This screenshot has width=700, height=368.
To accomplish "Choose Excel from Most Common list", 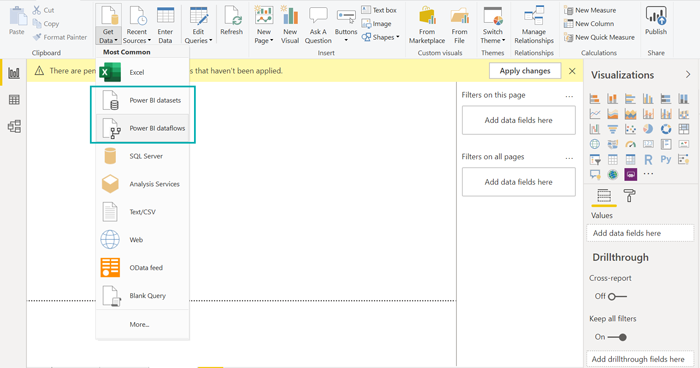I will [x=142, y=72].
